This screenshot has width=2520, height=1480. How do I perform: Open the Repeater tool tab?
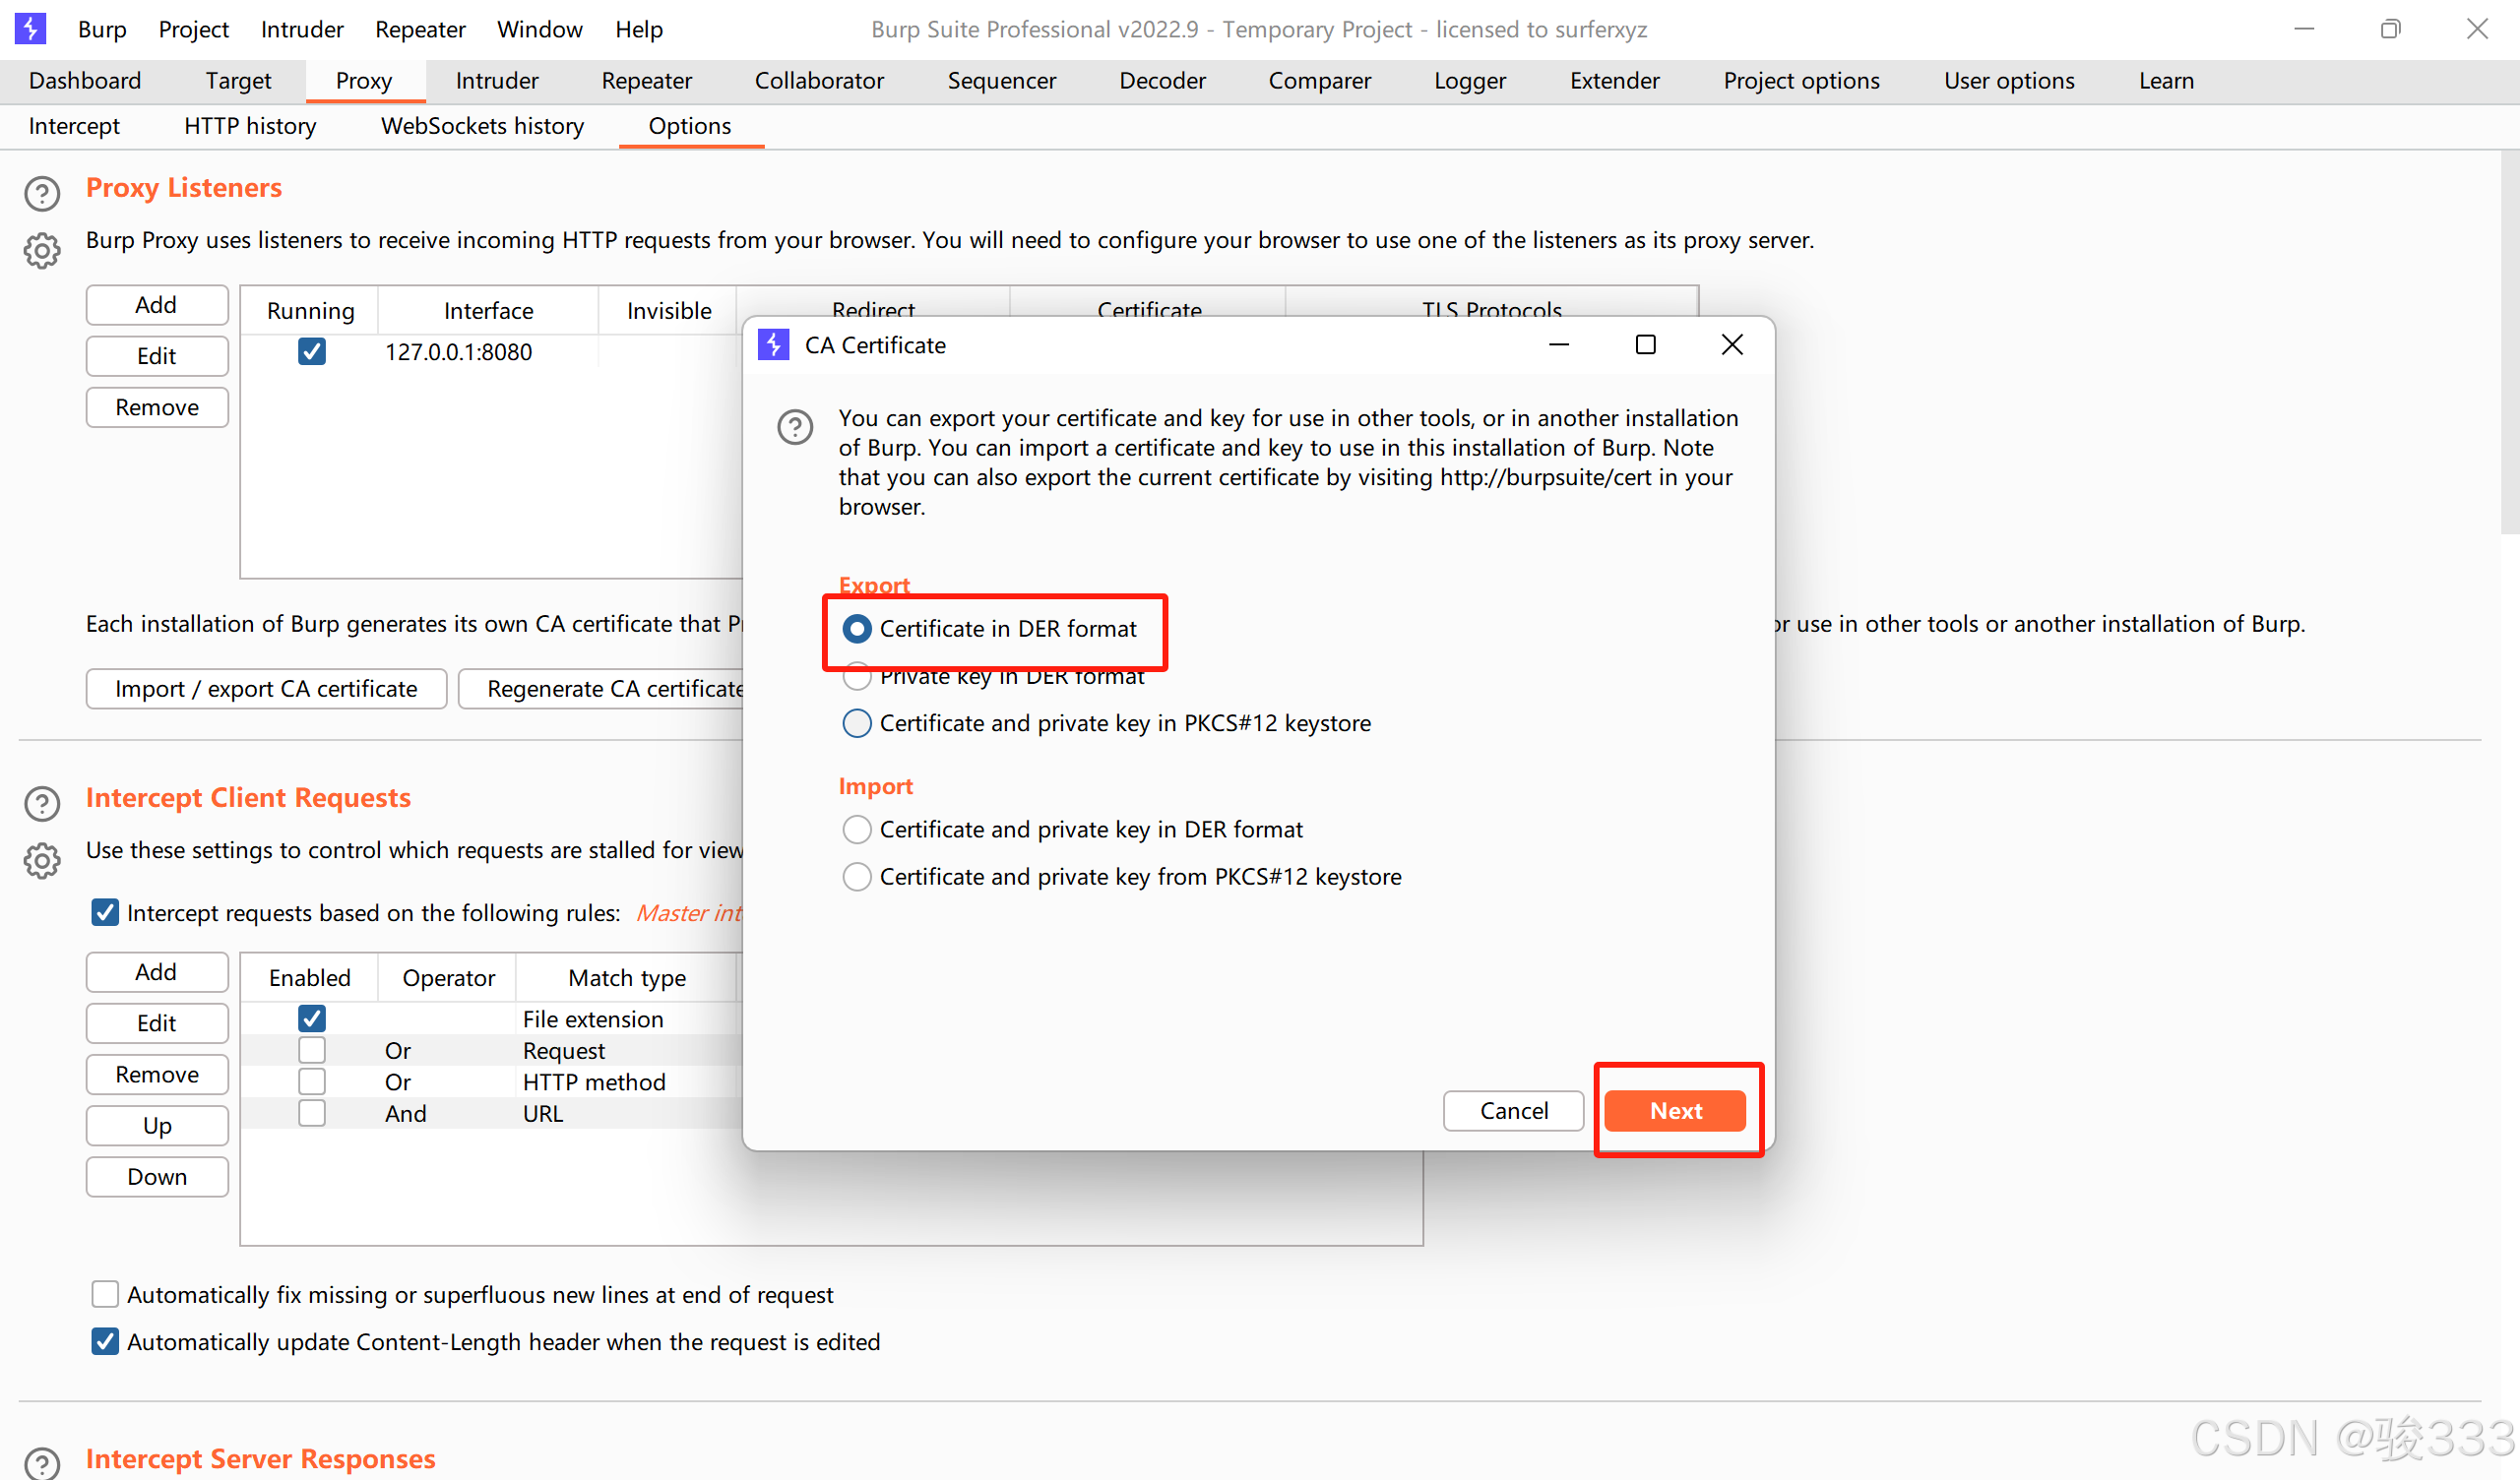coord(646,81)
